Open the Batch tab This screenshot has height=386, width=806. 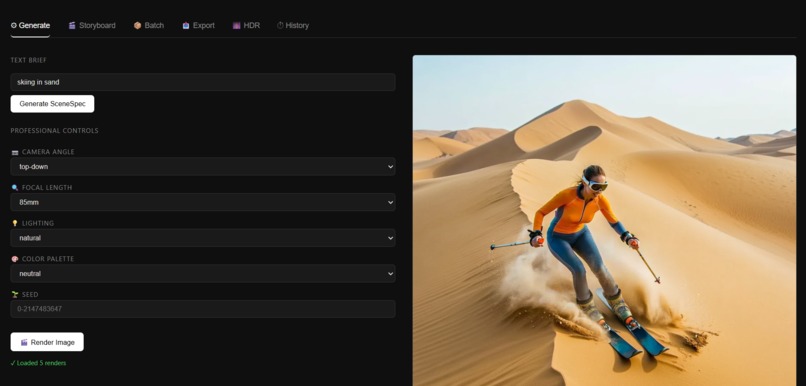tap(149, 25)
